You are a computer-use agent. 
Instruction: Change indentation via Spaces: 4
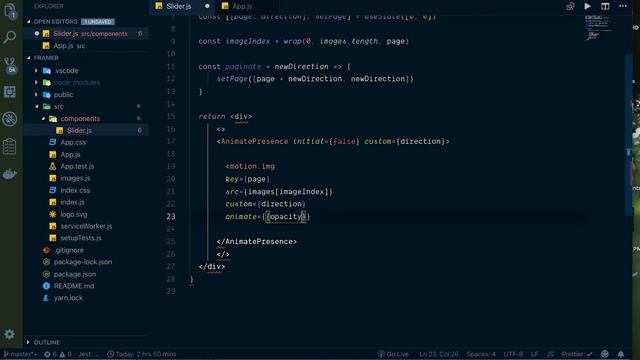tap(481, 354)
